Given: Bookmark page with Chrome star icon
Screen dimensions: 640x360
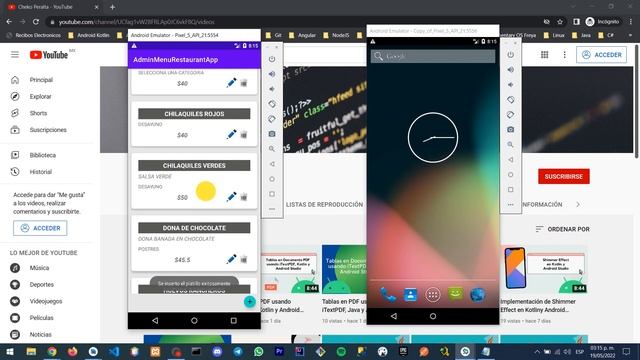Looking at the screenshot, I should (560, 22).
